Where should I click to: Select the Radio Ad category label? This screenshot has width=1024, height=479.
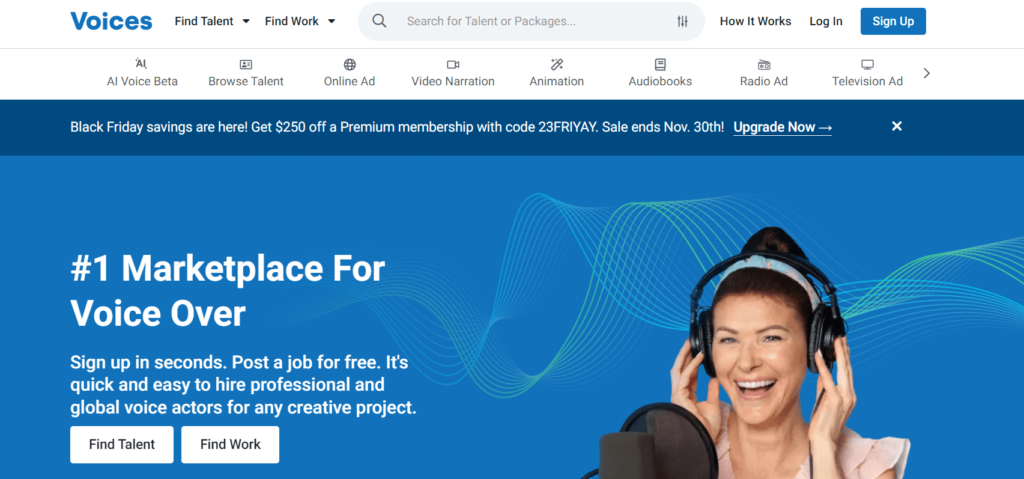coord(763,82)
